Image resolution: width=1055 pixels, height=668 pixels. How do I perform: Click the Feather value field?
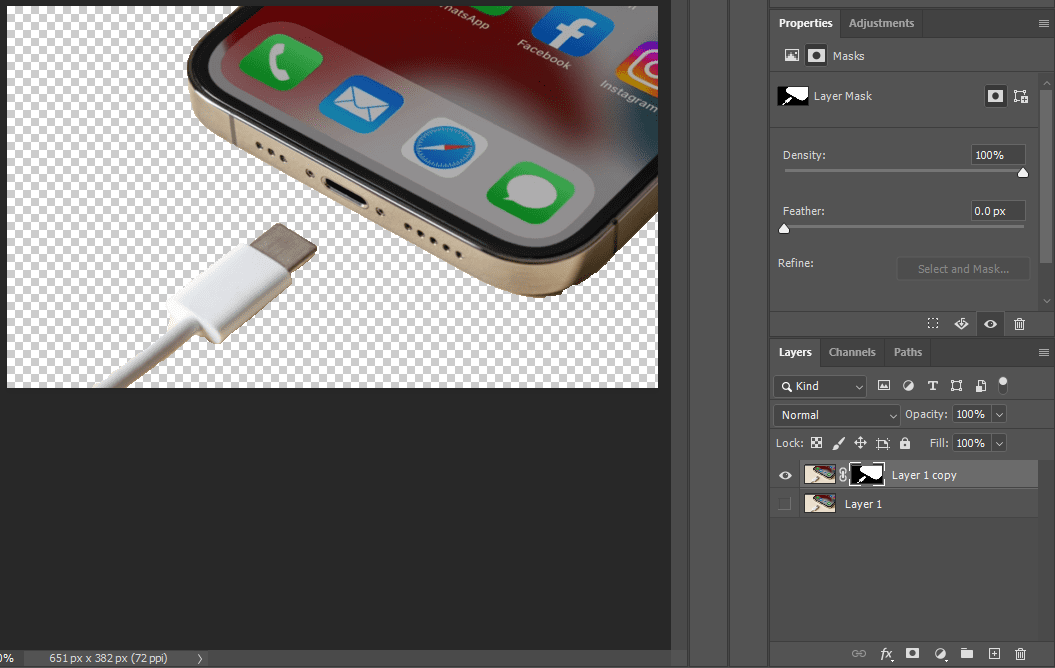[x=998, y=211]
